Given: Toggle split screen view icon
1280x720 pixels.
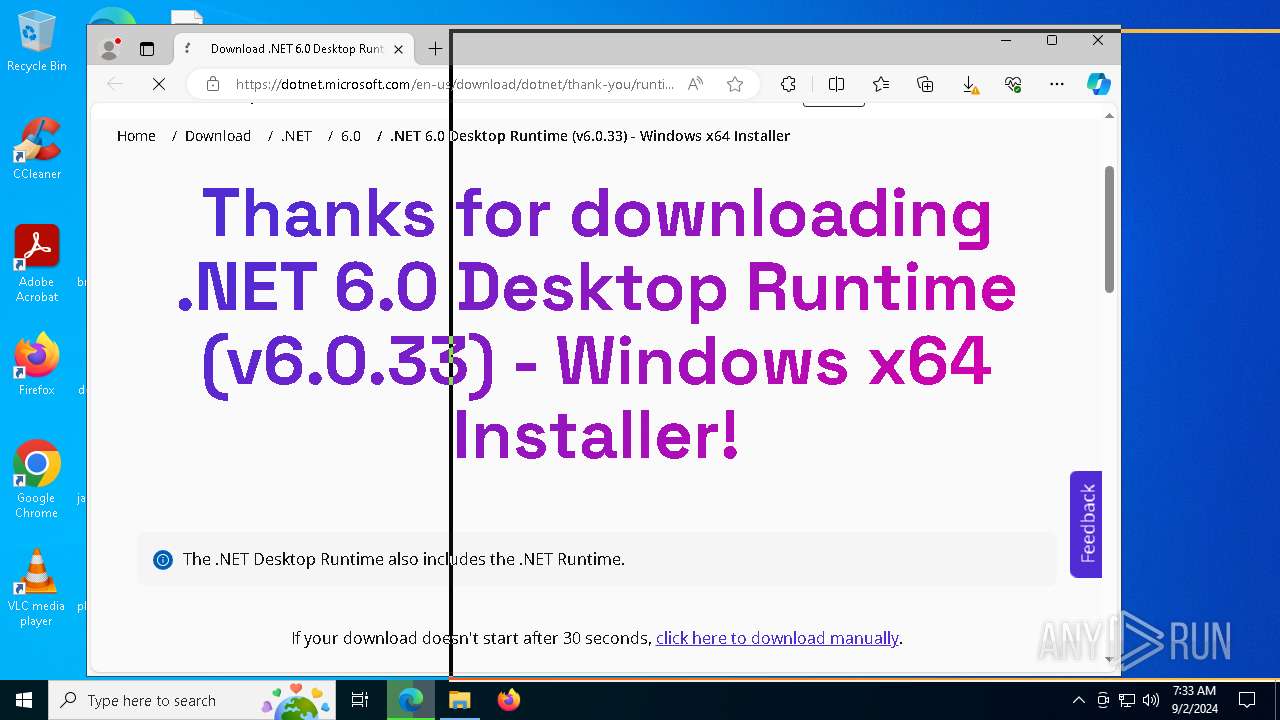Looking at the screenshot, I should [x=837, y=84].
